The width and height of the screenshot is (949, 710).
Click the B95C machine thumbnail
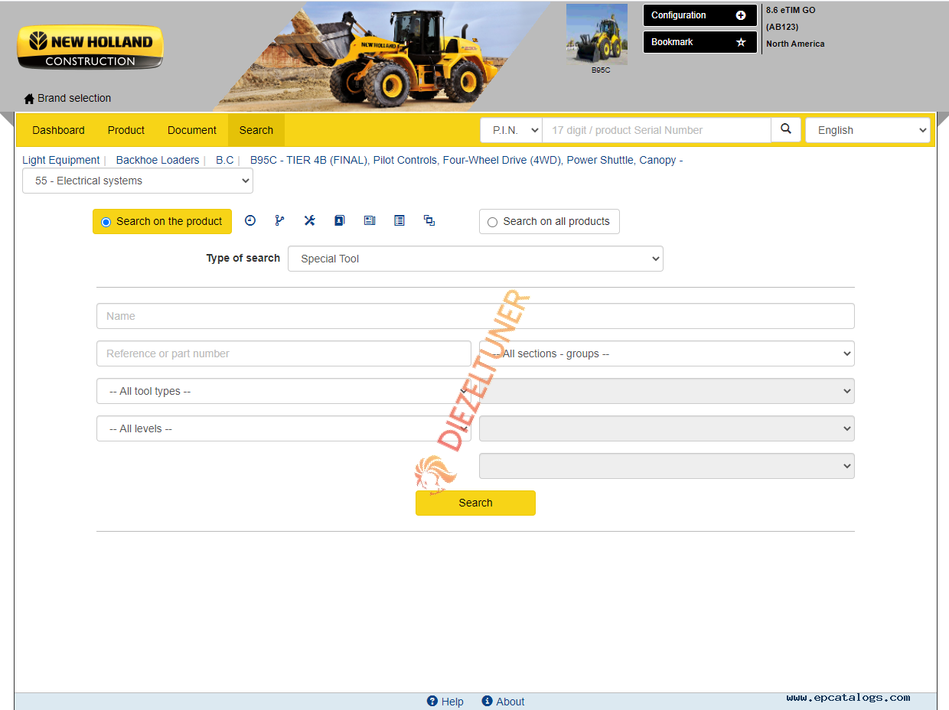[597, 34]
